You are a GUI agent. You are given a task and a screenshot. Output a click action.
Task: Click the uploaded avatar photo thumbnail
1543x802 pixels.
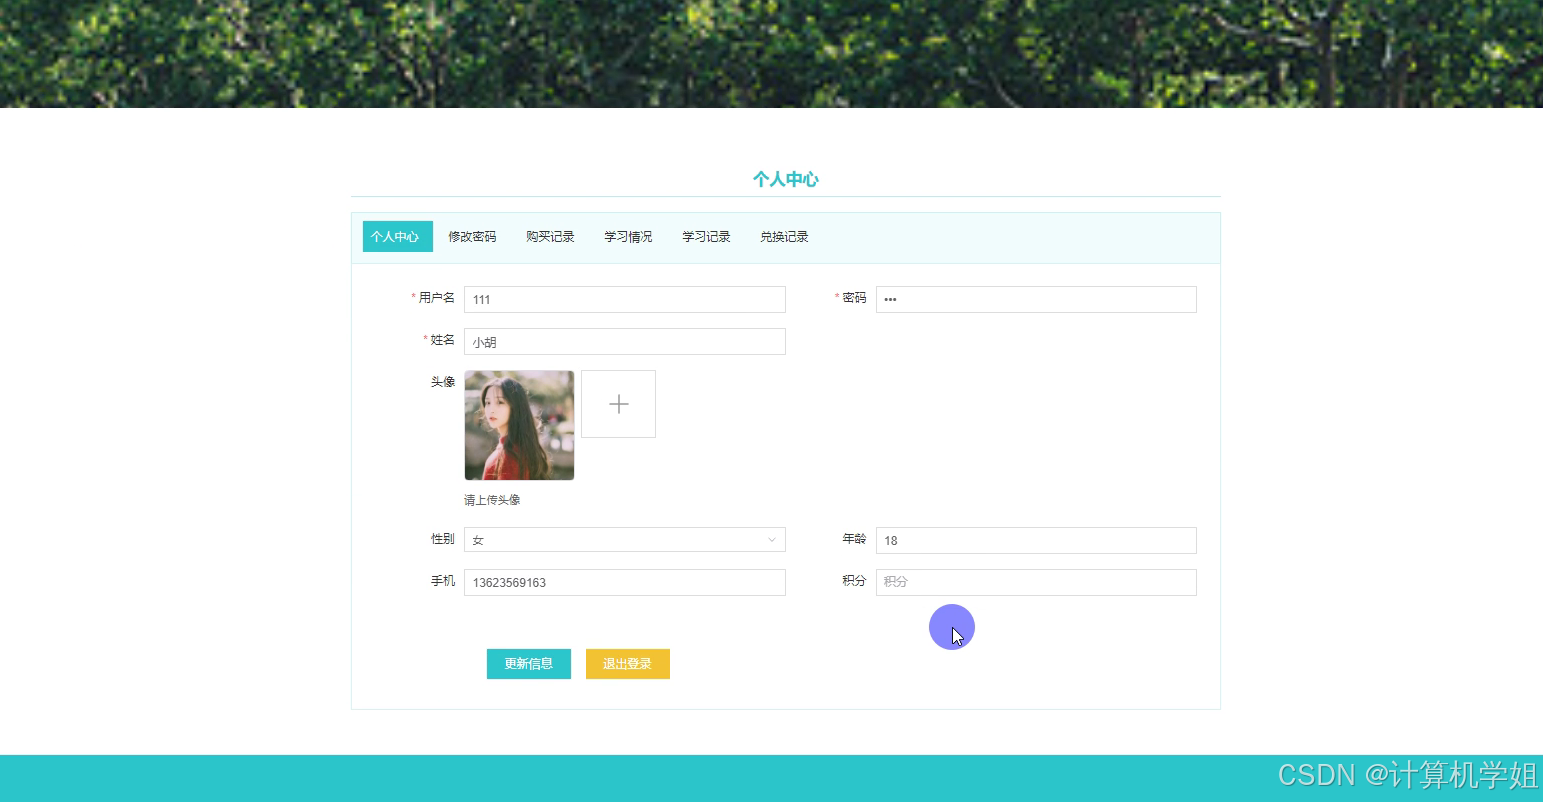[x=519, y=425]
